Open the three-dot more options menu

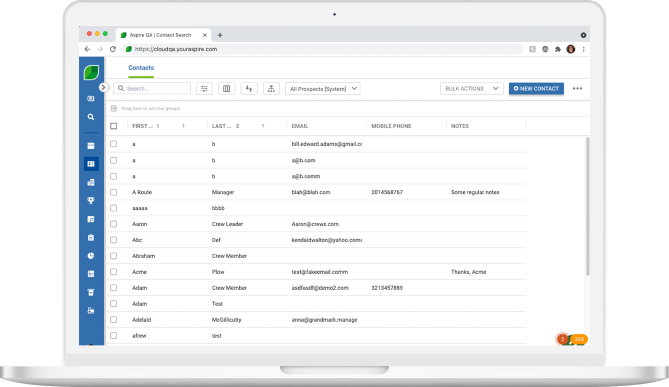[x=577, y=88]
